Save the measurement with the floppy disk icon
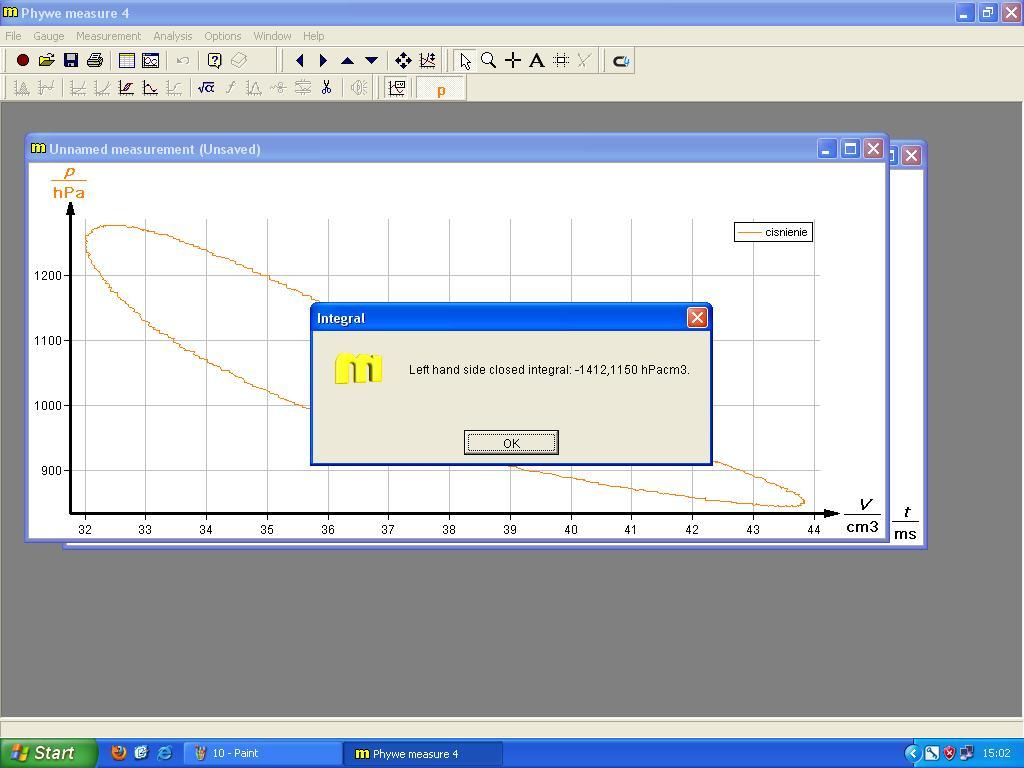Image resolution: width=1024 pixels, height=768 pixels. tap(71, 61)
